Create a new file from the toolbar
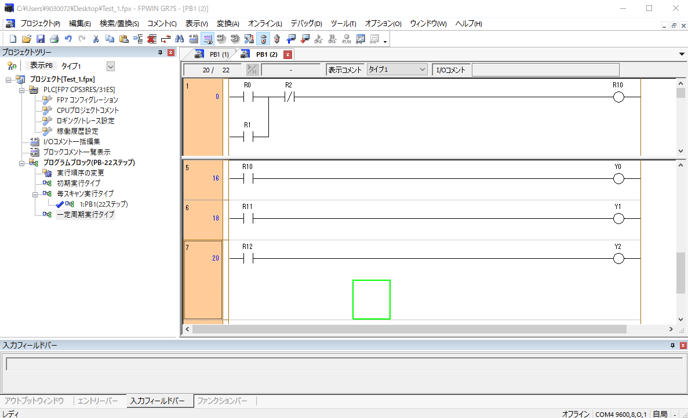688x418 pixels. (x=13, y=39)
